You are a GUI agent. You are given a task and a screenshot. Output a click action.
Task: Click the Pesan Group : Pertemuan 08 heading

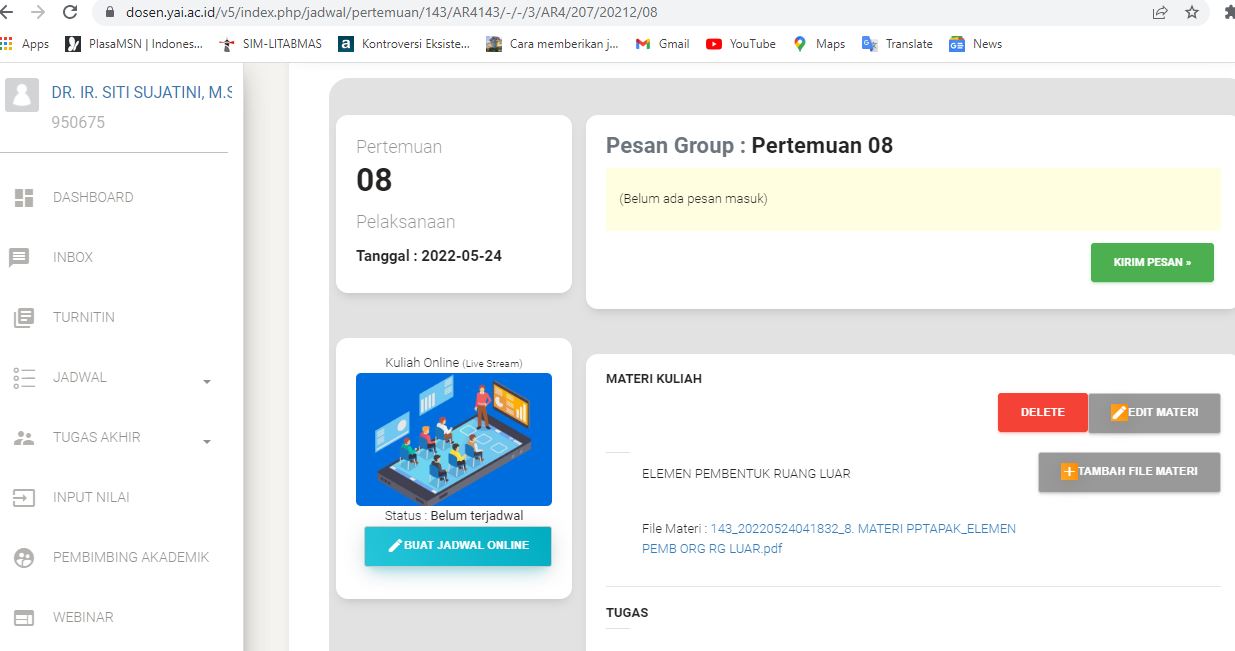pos(749,145)
